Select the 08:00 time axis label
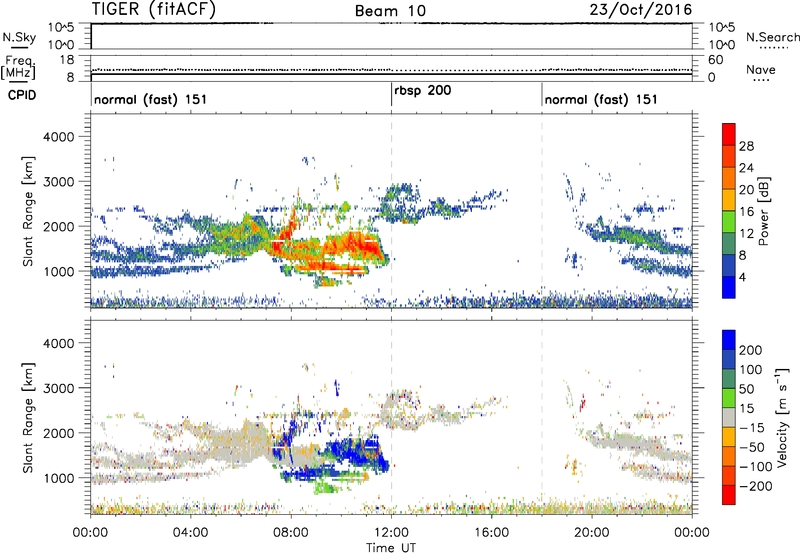 [290, 533]
